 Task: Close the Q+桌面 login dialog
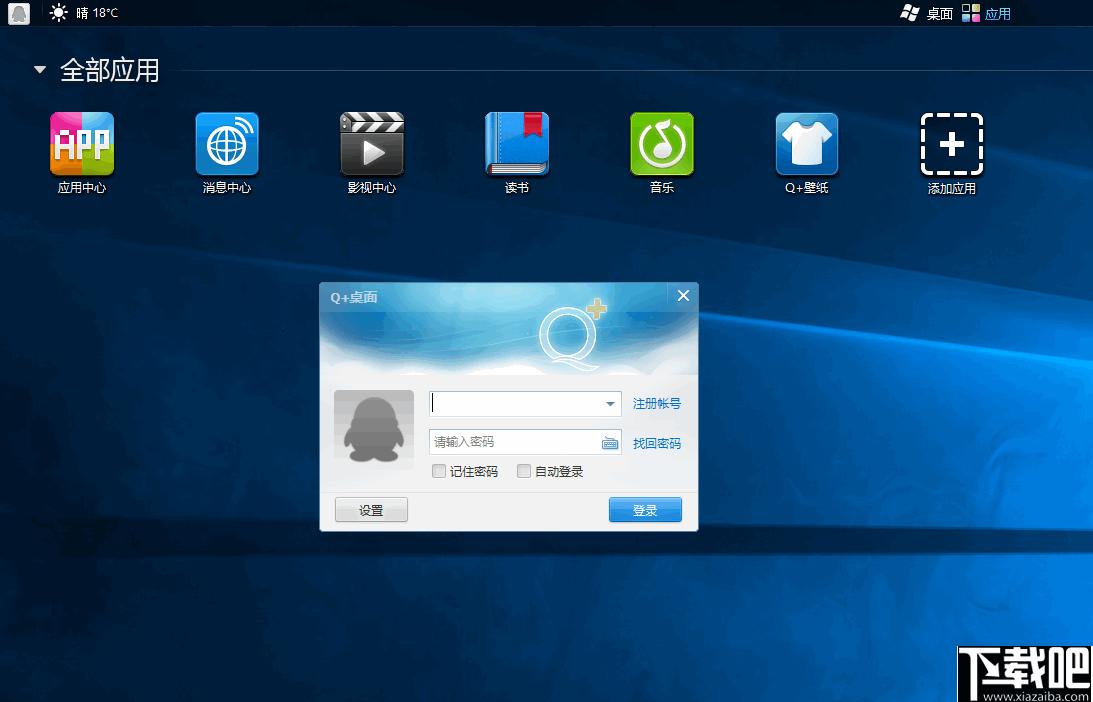point(683,296)
